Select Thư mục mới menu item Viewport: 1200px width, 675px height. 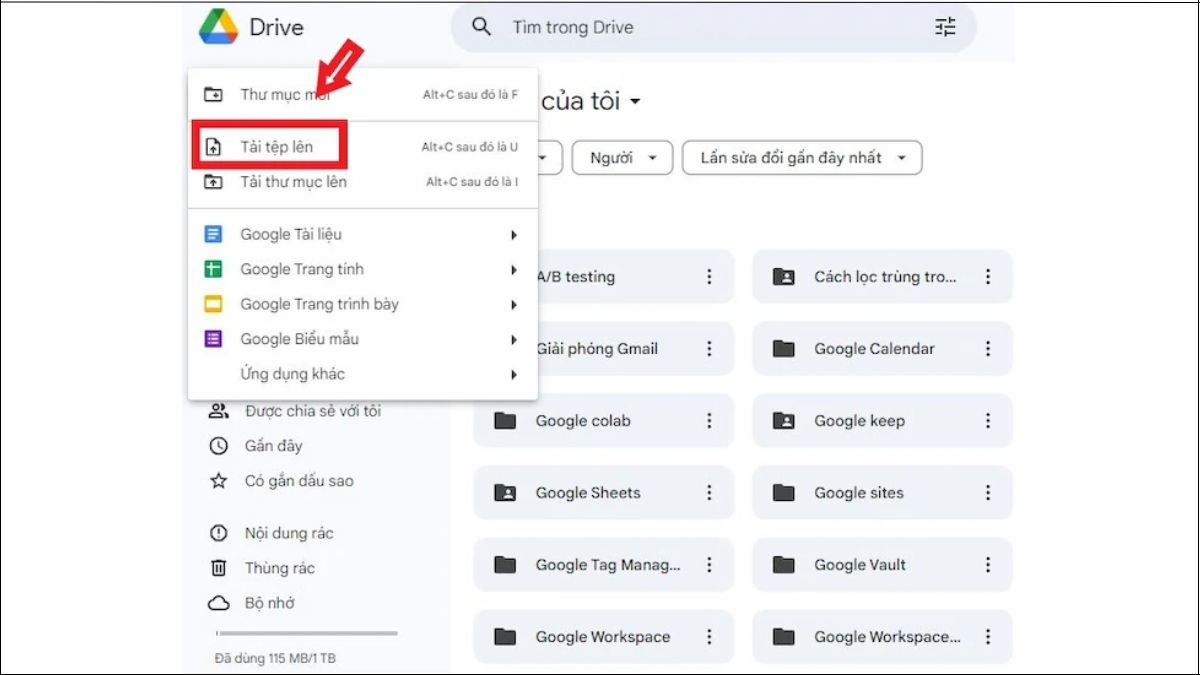point(363,95)
